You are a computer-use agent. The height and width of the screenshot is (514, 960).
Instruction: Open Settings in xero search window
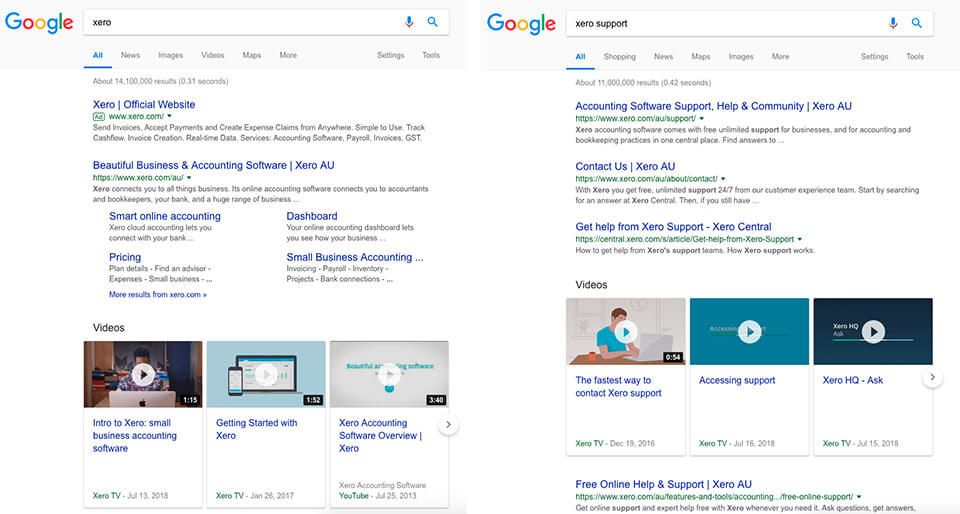click(391, 55)
